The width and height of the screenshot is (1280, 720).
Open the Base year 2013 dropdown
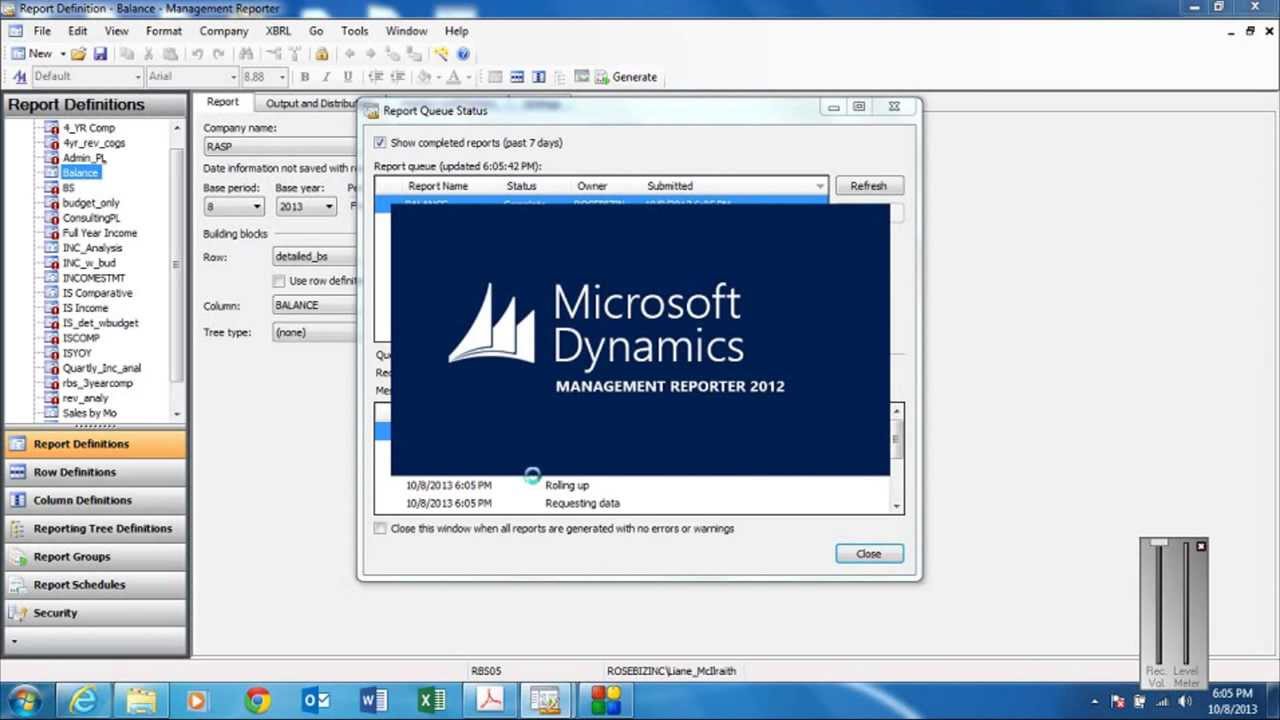(x=329, y=207)
